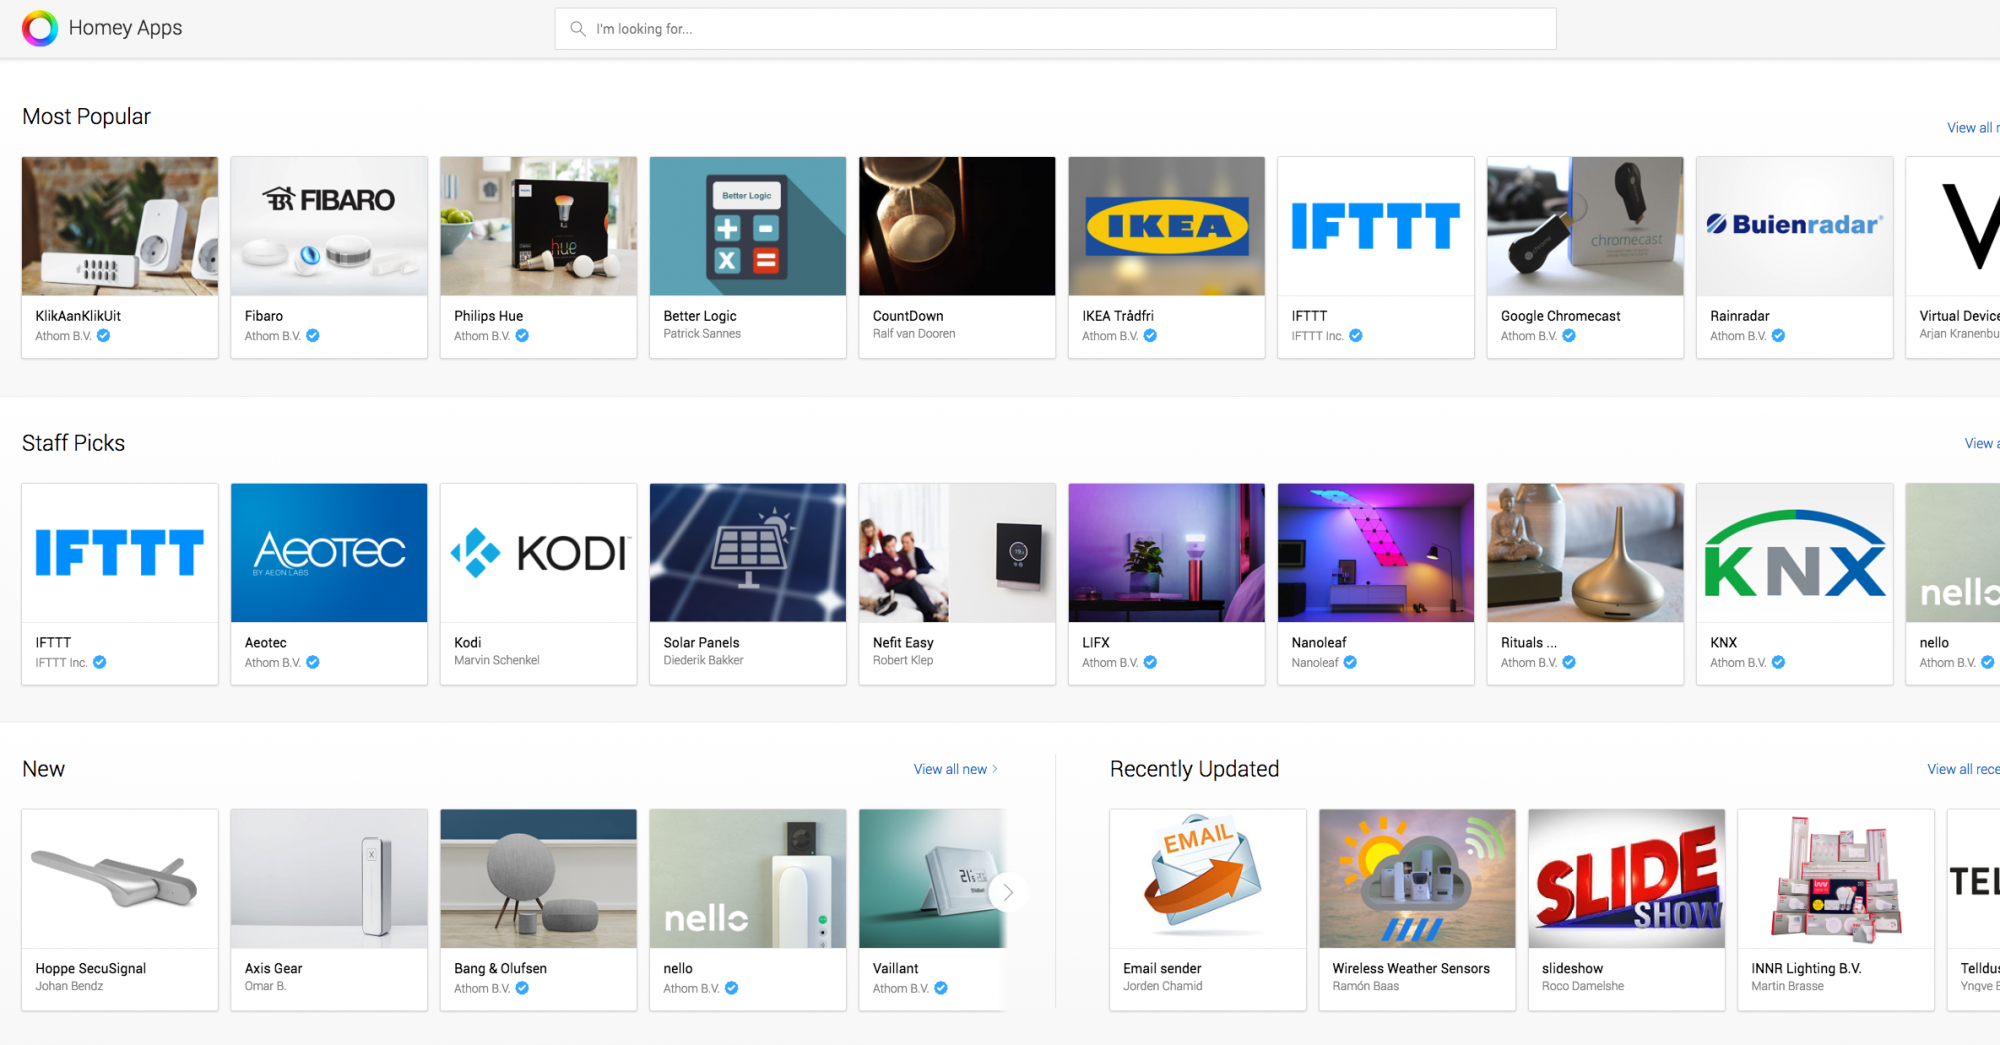2000x1045 pixels.
Task: Open the INNR Lighting app image
Action: tap(1836, 879)
